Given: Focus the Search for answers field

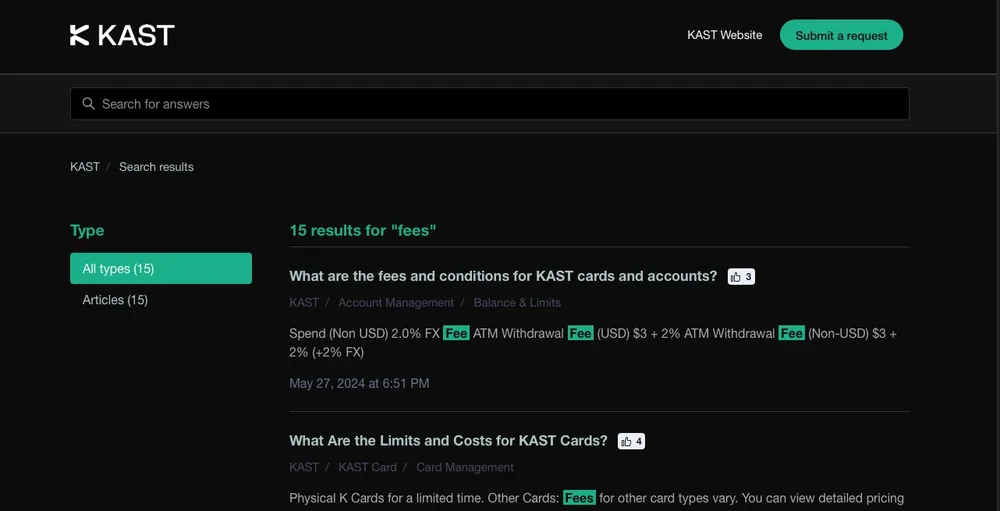Looking at the screenshot, I should coord(489,103).
